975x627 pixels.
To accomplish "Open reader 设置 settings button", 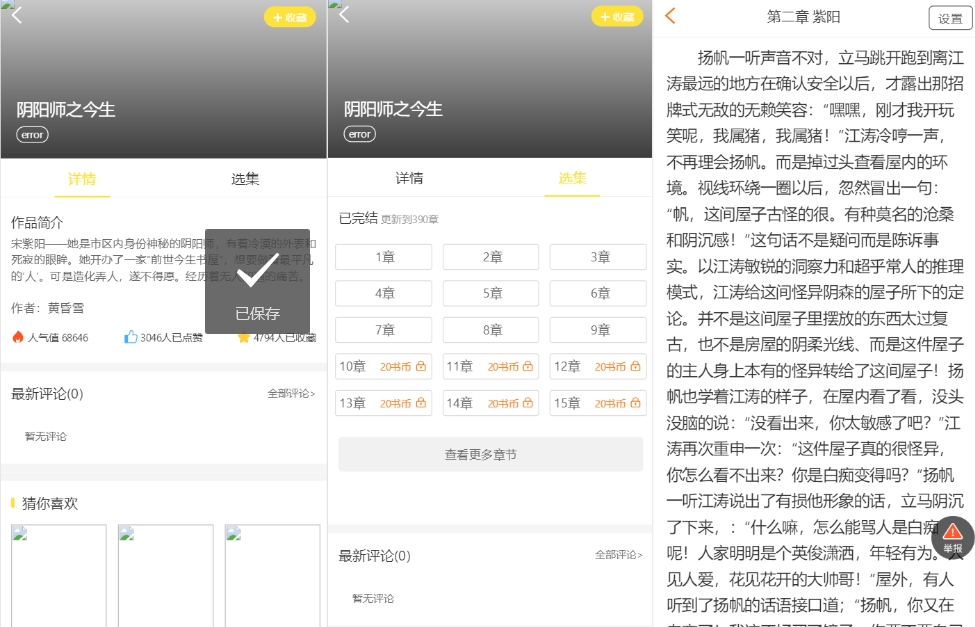I will [950, 19].
